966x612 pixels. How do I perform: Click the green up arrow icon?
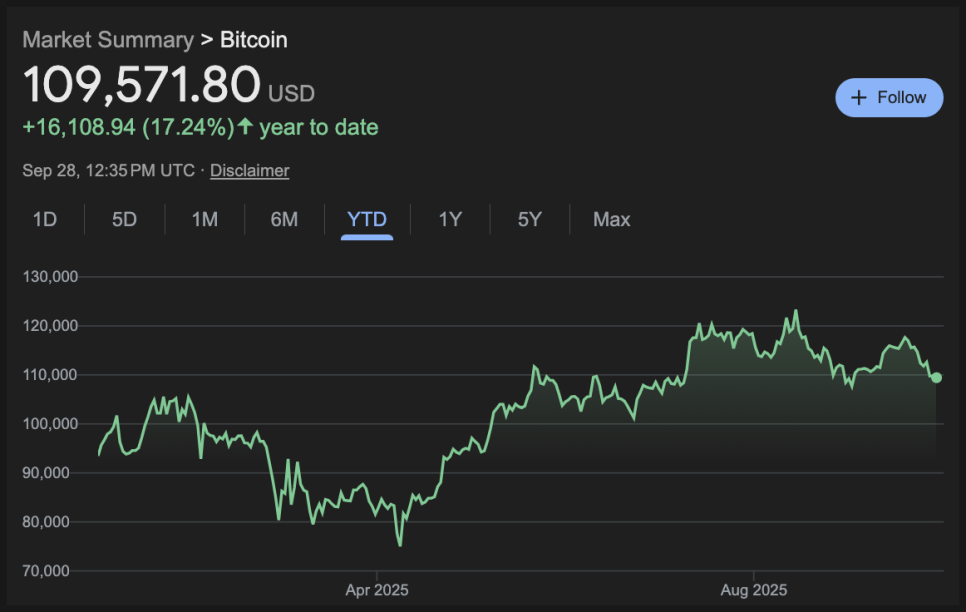point(245,126)
